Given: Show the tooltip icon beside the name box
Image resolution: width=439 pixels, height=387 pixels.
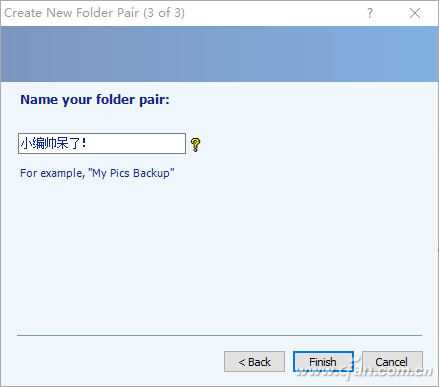Looking at the screenshot, I should [196, 145].
